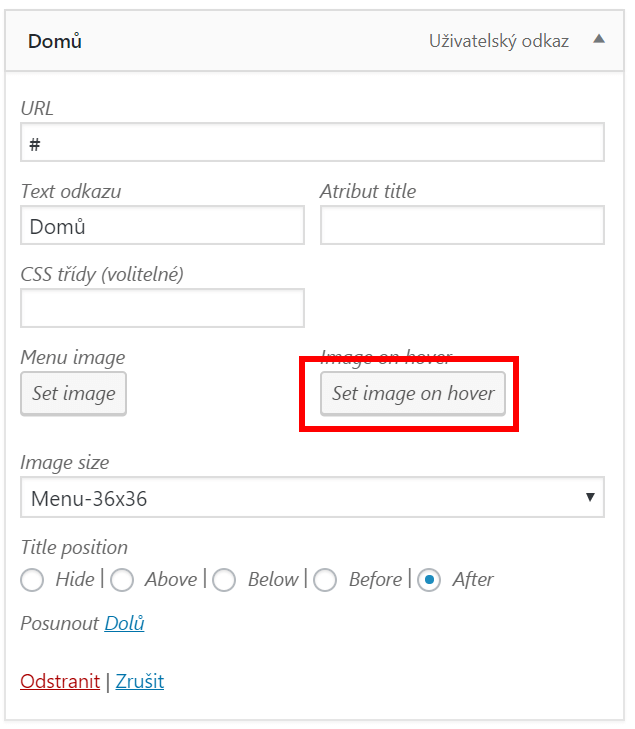This screenshot has width=635, height=729.
Task: Click the Text odkazu field containing Domů
Action: coord(162,225)
